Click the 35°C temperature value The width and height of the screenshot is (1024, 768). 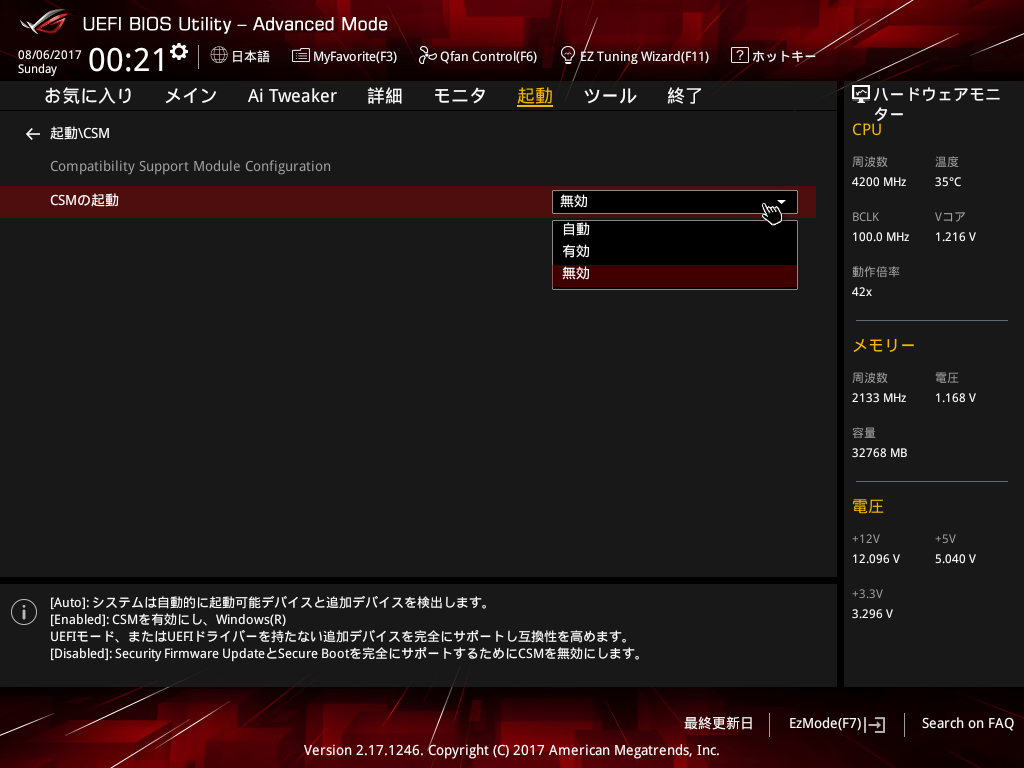[x=948, y=182]
